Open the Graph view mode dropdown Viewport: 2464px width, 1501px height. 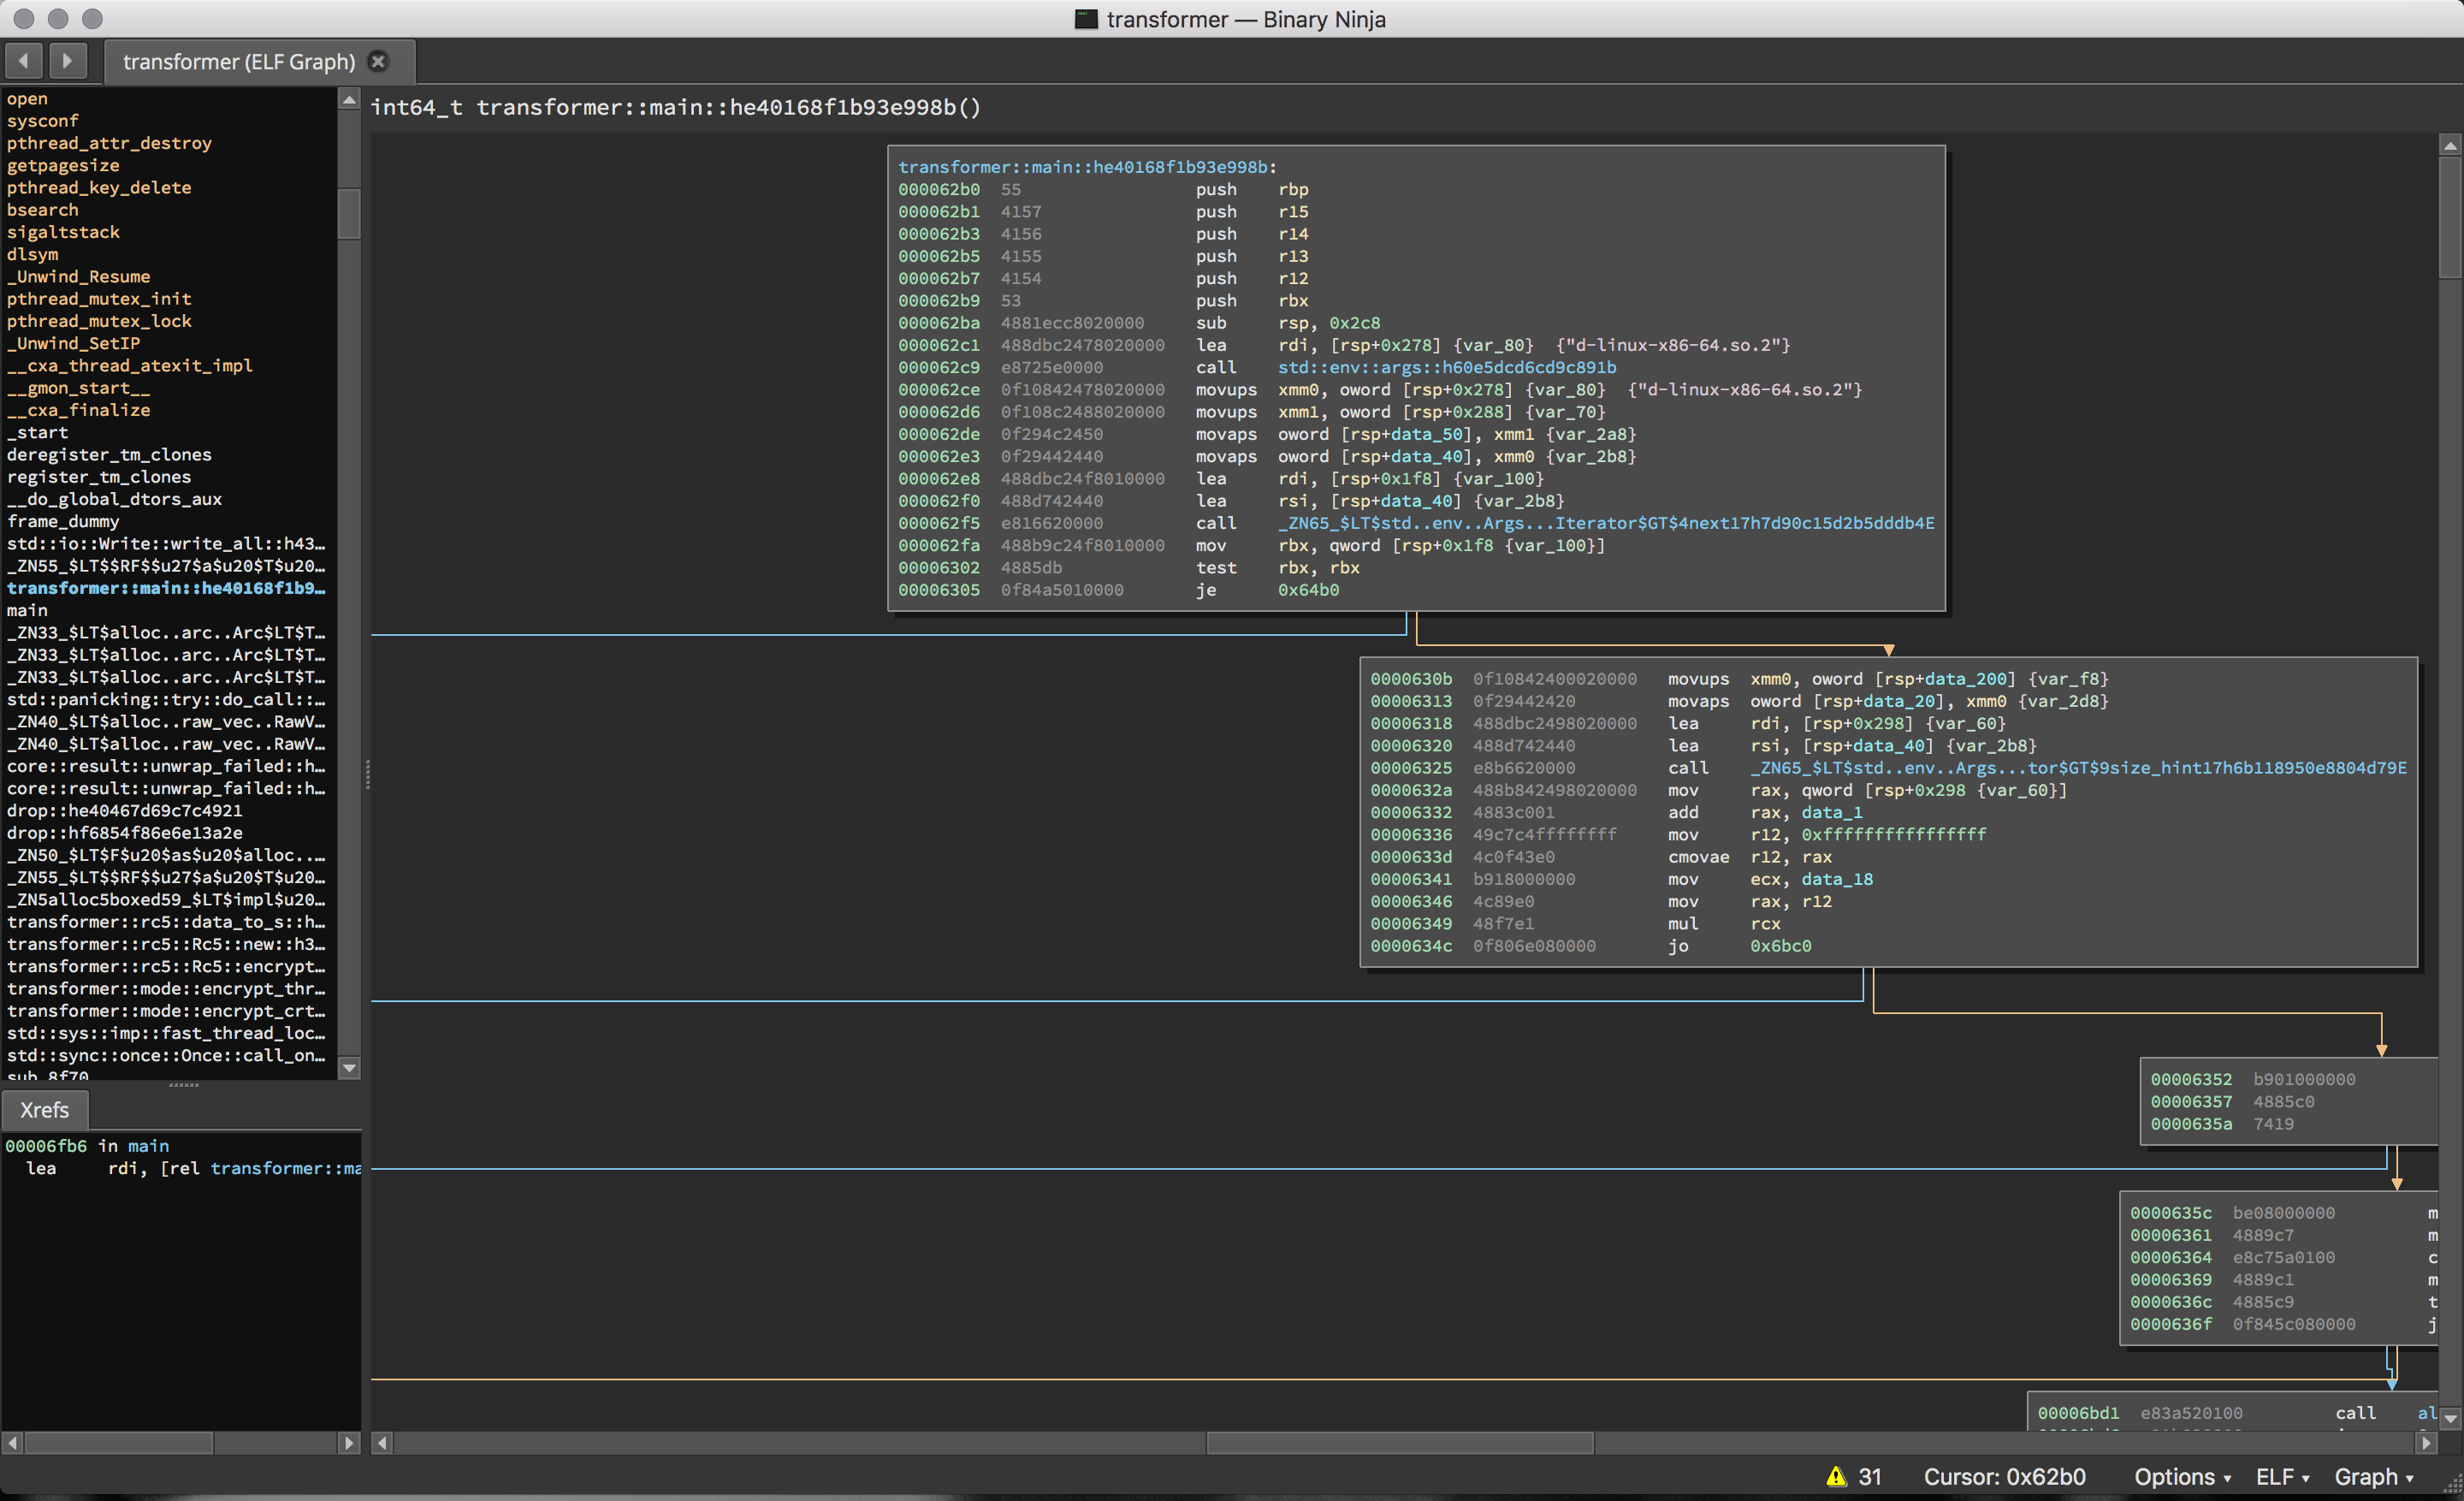click(x=2373, y=1476)
